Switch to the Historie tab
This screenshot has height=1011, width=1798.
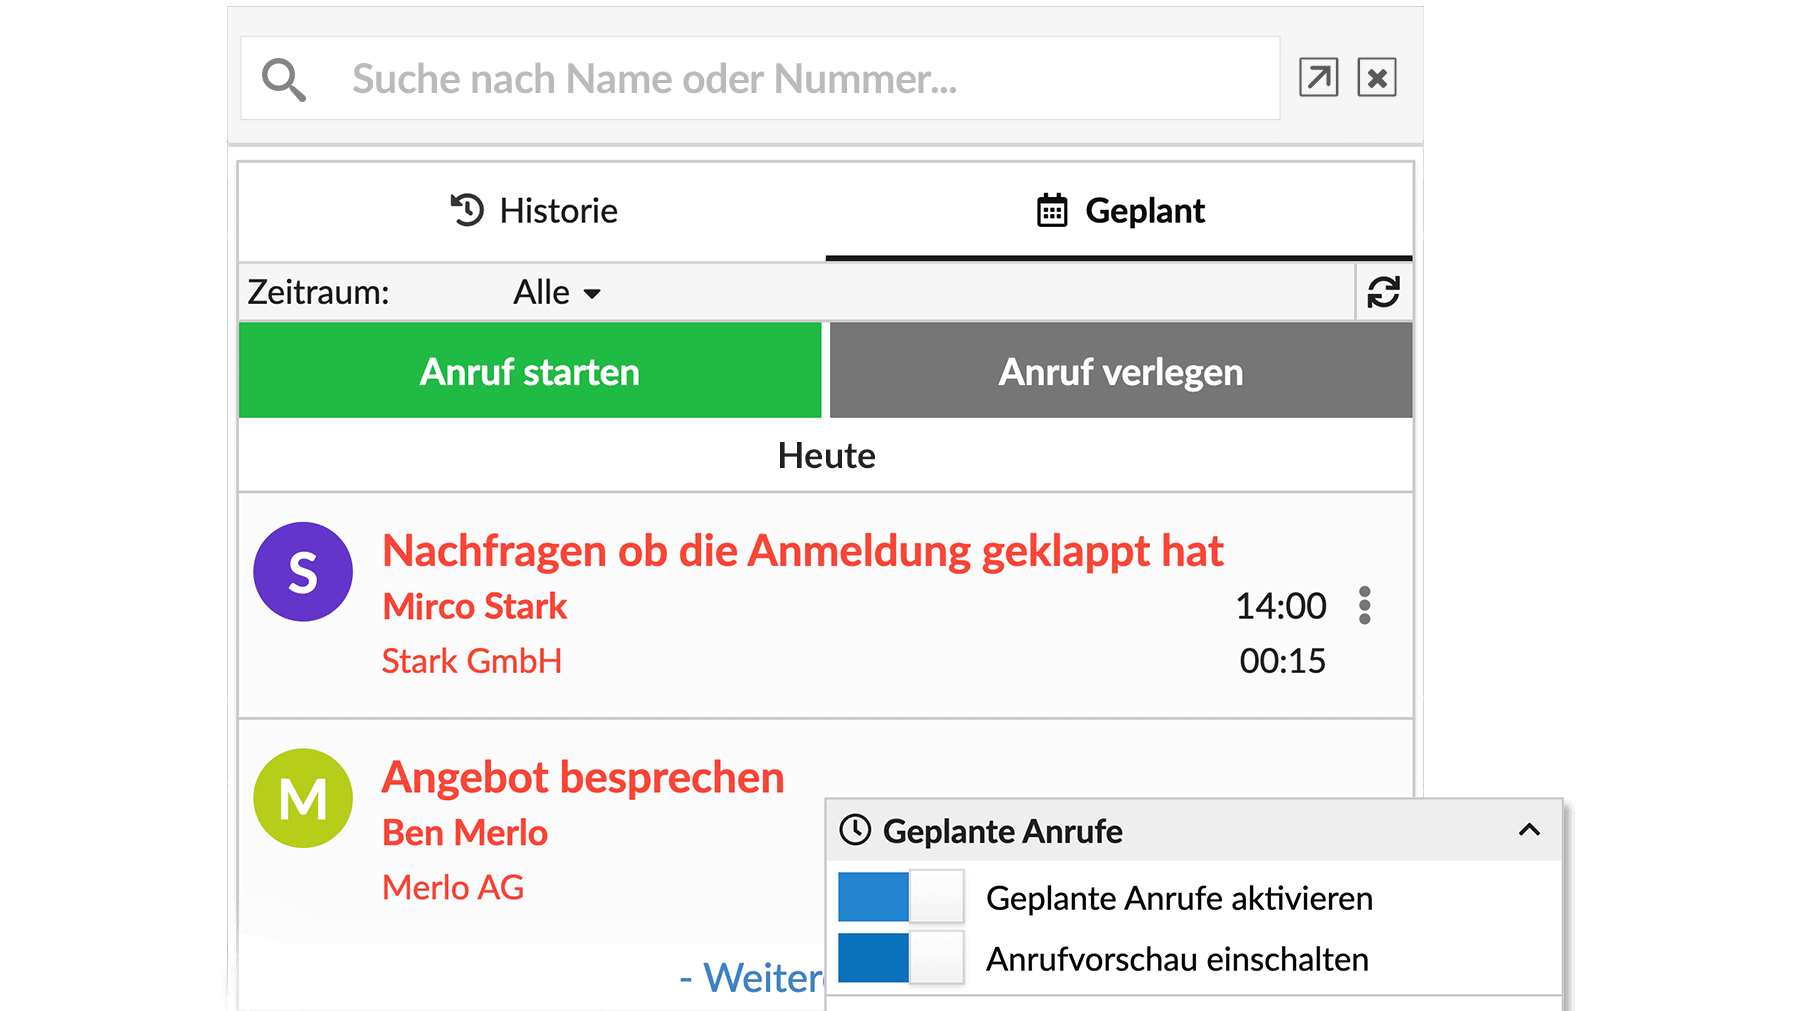click(532, 211)
